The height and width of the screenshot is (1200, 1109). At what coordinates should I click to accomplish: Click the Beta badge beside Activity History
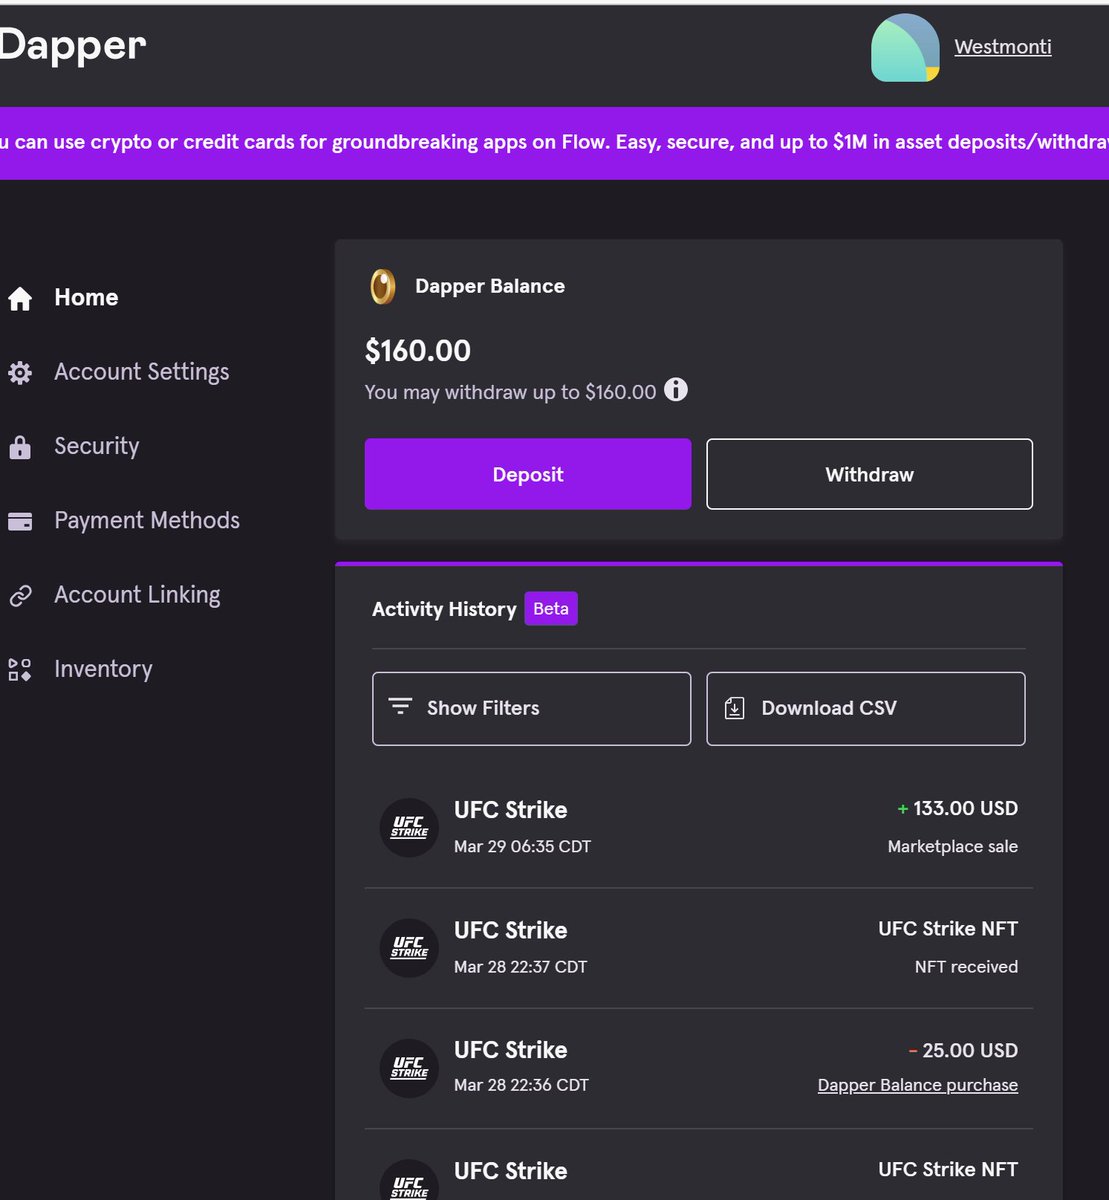(x=551, y=609)
